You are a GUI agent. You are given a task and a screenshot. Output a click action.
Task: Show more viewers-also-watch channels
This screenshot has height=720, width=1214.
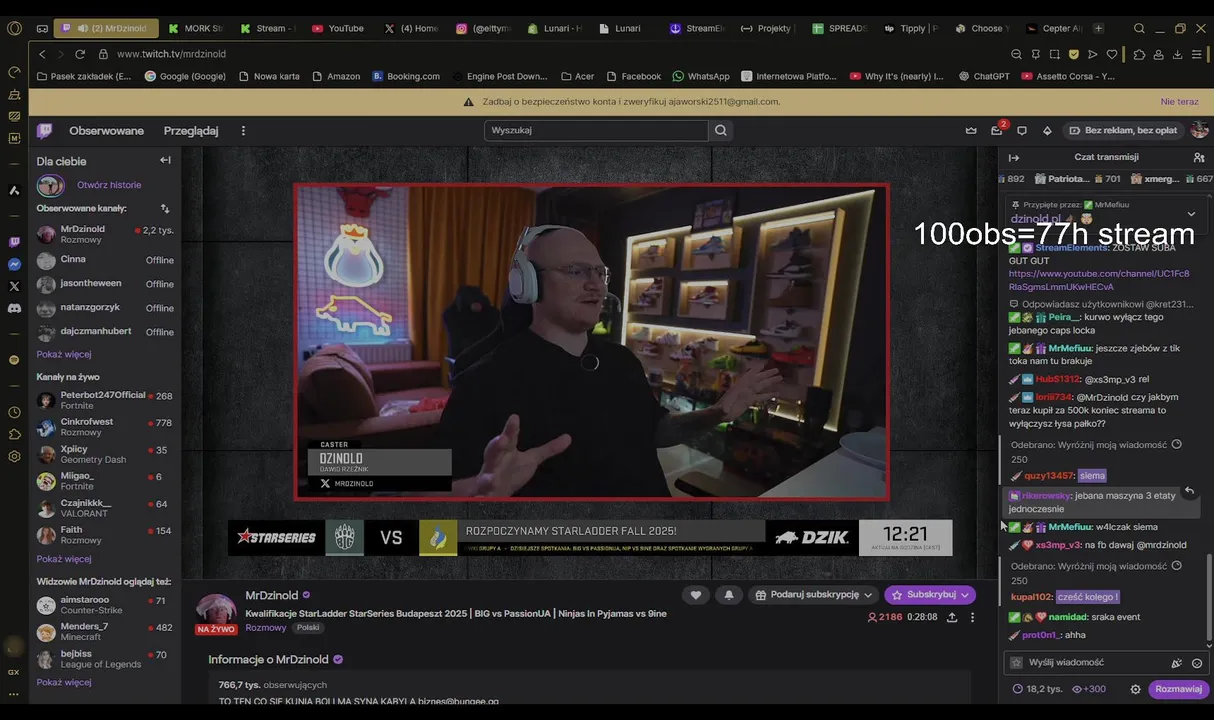pyautogui.click(x=64, y=682)
